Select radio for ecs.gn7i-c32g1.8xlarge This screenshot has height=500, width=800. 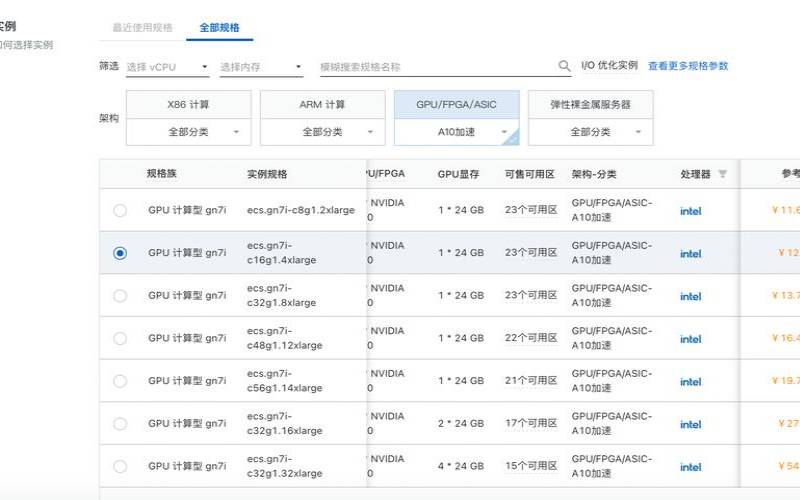tap(120, 296)
